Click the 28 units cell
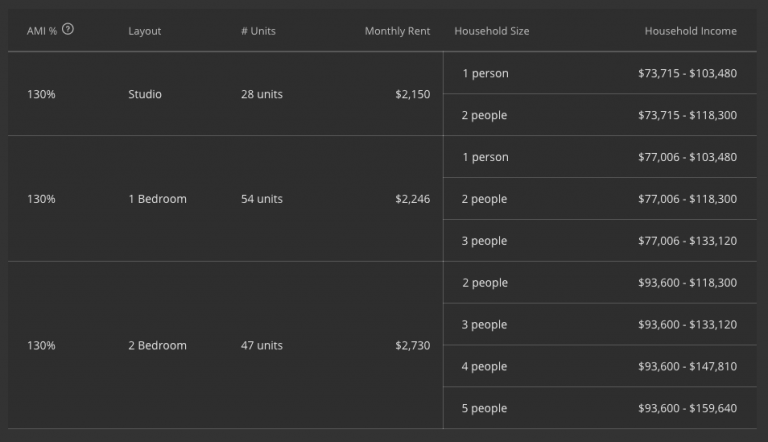This screenshot has height=442, width=768. [261, 94]
